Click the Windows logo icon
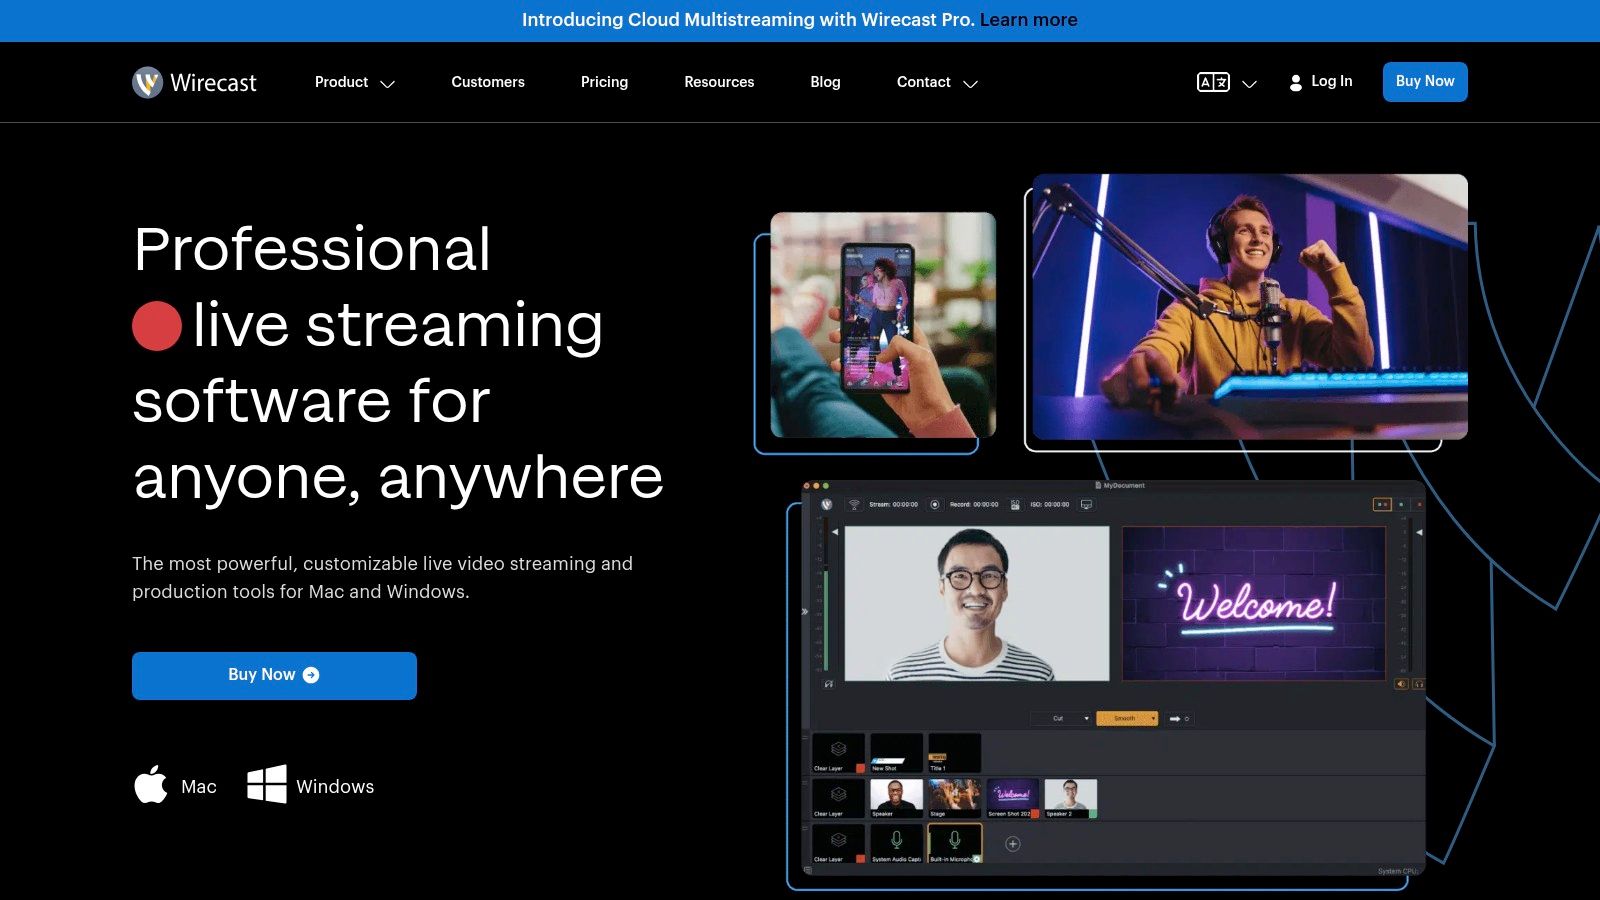1600x900 pixels. click(x=266, y=786)
